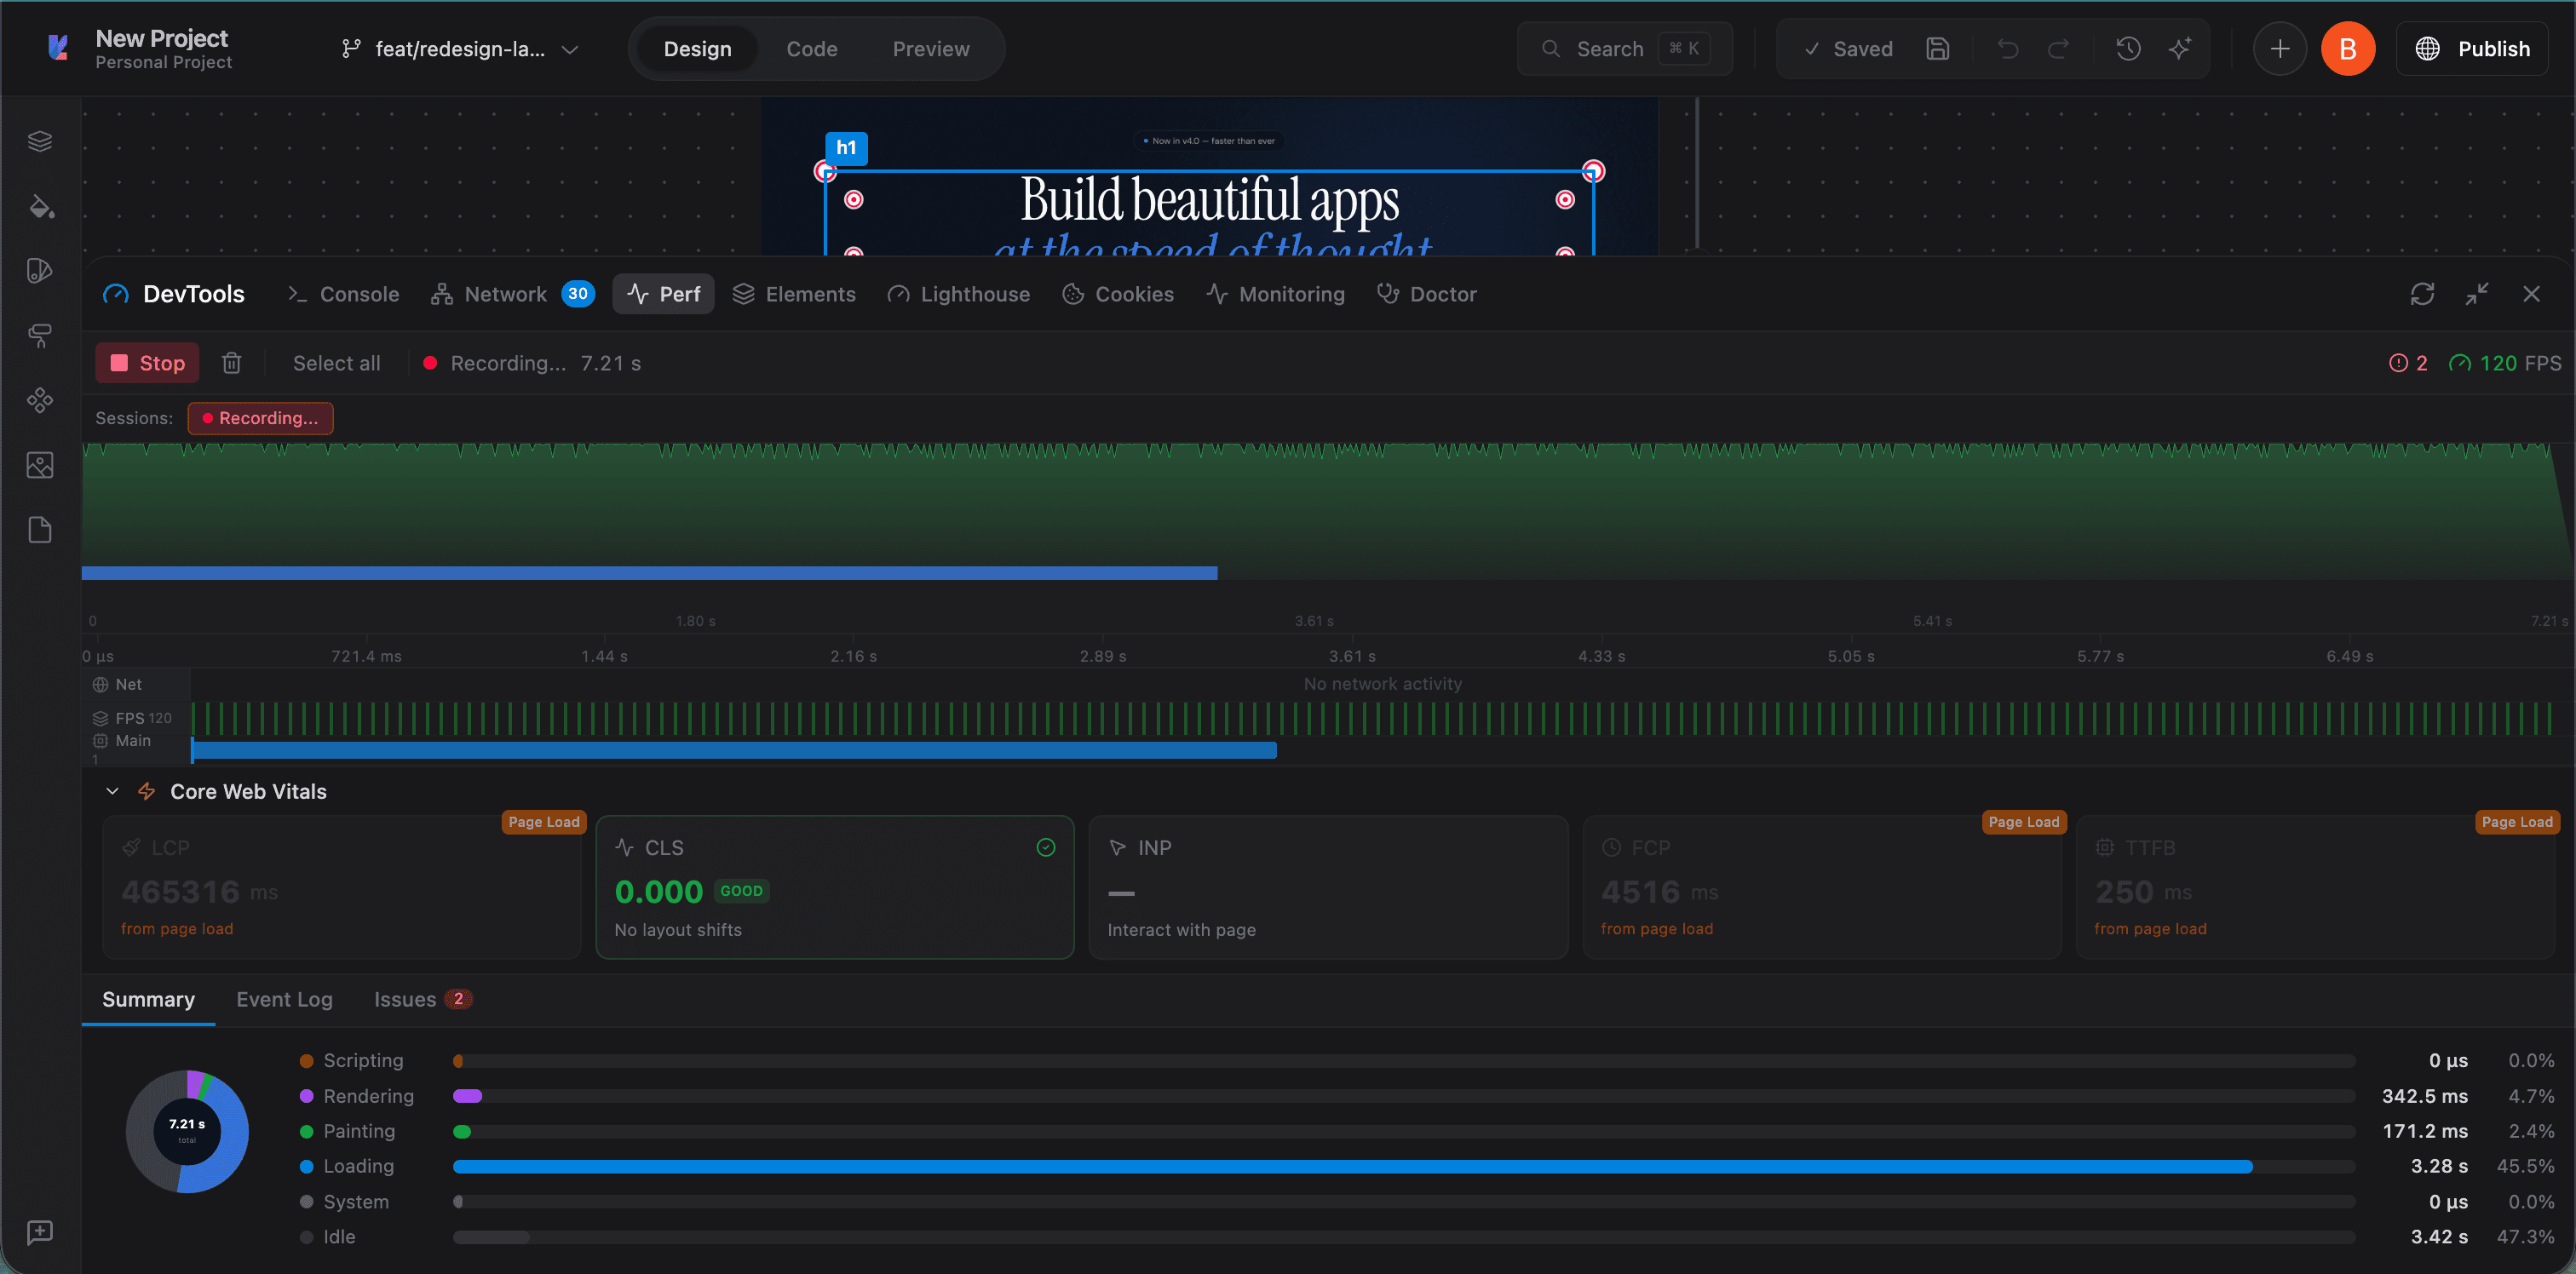Collapse the Core Web Vitals section
2576x1274 pixels.
(x=112, y=791)
